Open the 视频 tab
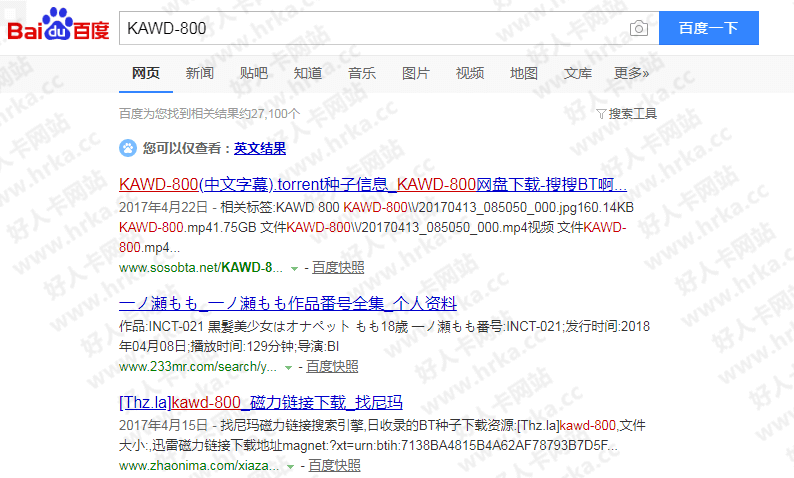The height and width of the screenshot is (478, 794). (470, 73)
